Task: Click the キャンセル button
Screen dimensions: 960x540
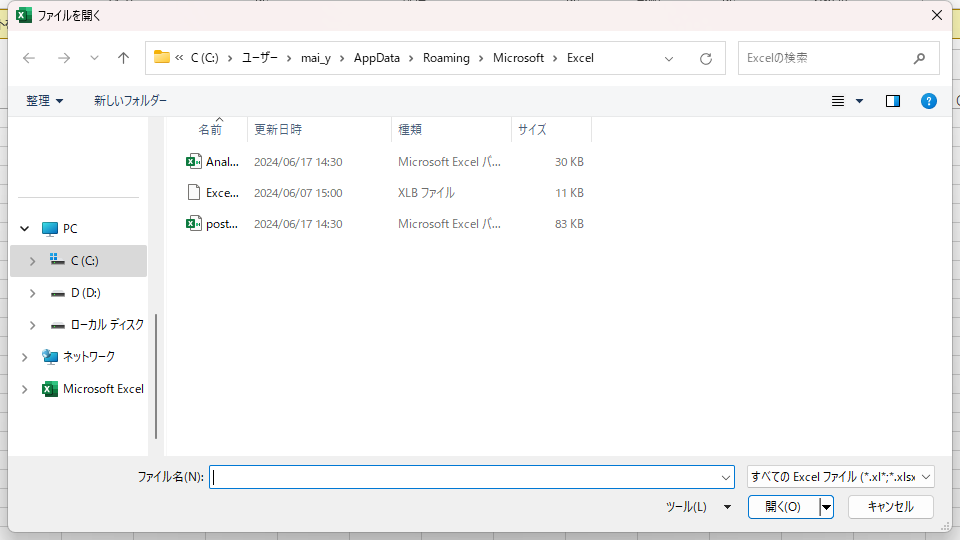Action: 891,507
